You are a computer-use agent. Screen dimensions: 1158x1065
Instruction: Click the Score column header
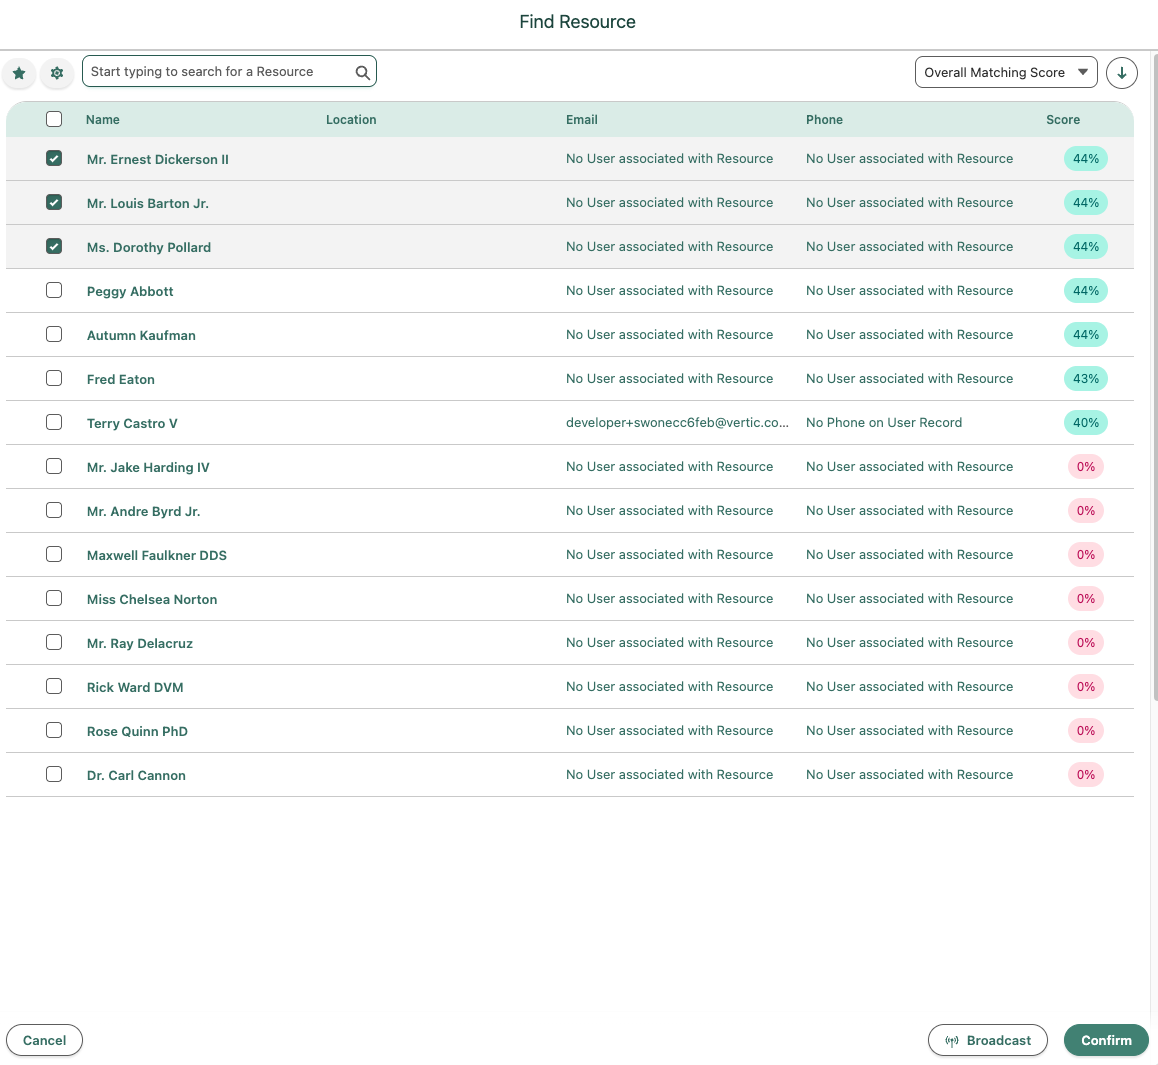1062,120
